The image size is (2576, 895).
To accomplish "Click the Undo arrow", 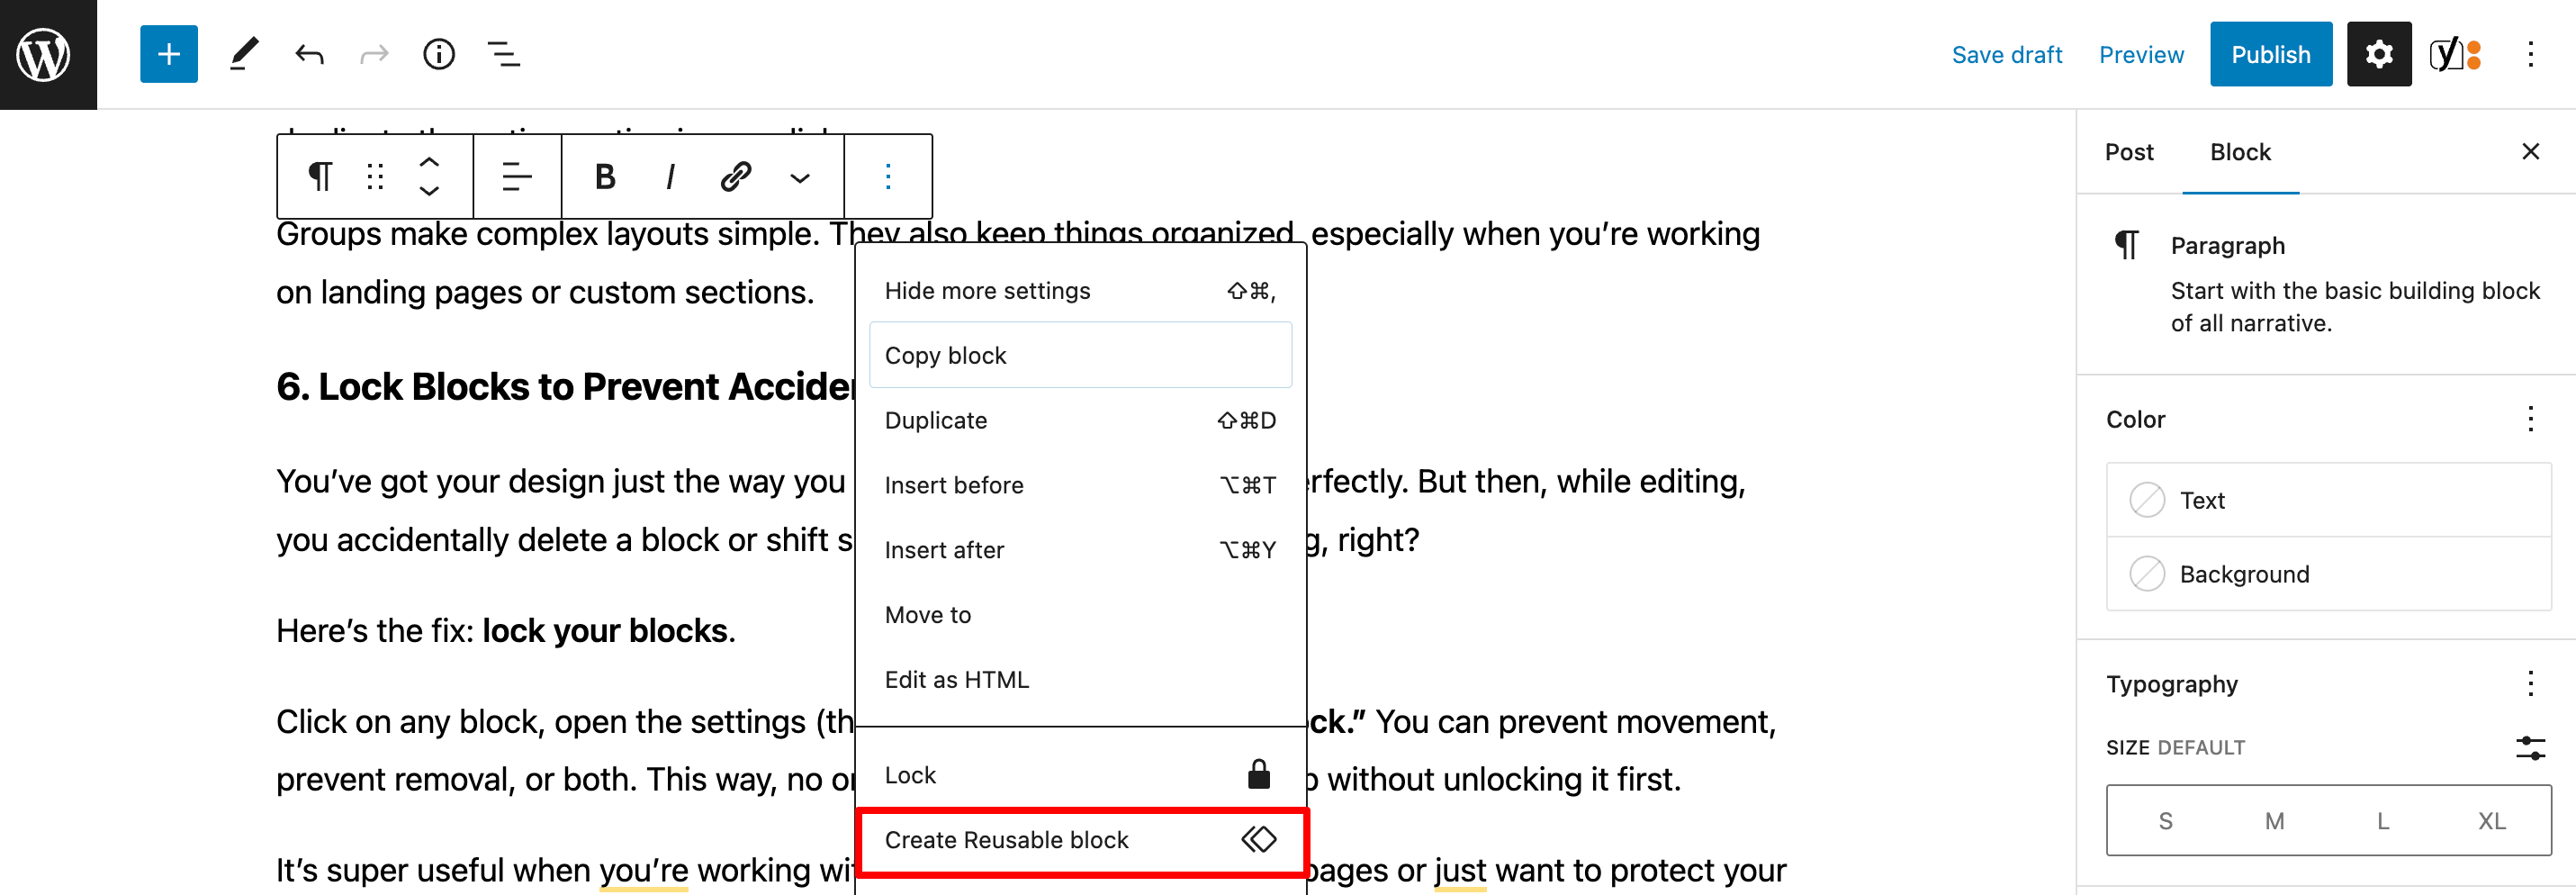I will coord(309,54).
